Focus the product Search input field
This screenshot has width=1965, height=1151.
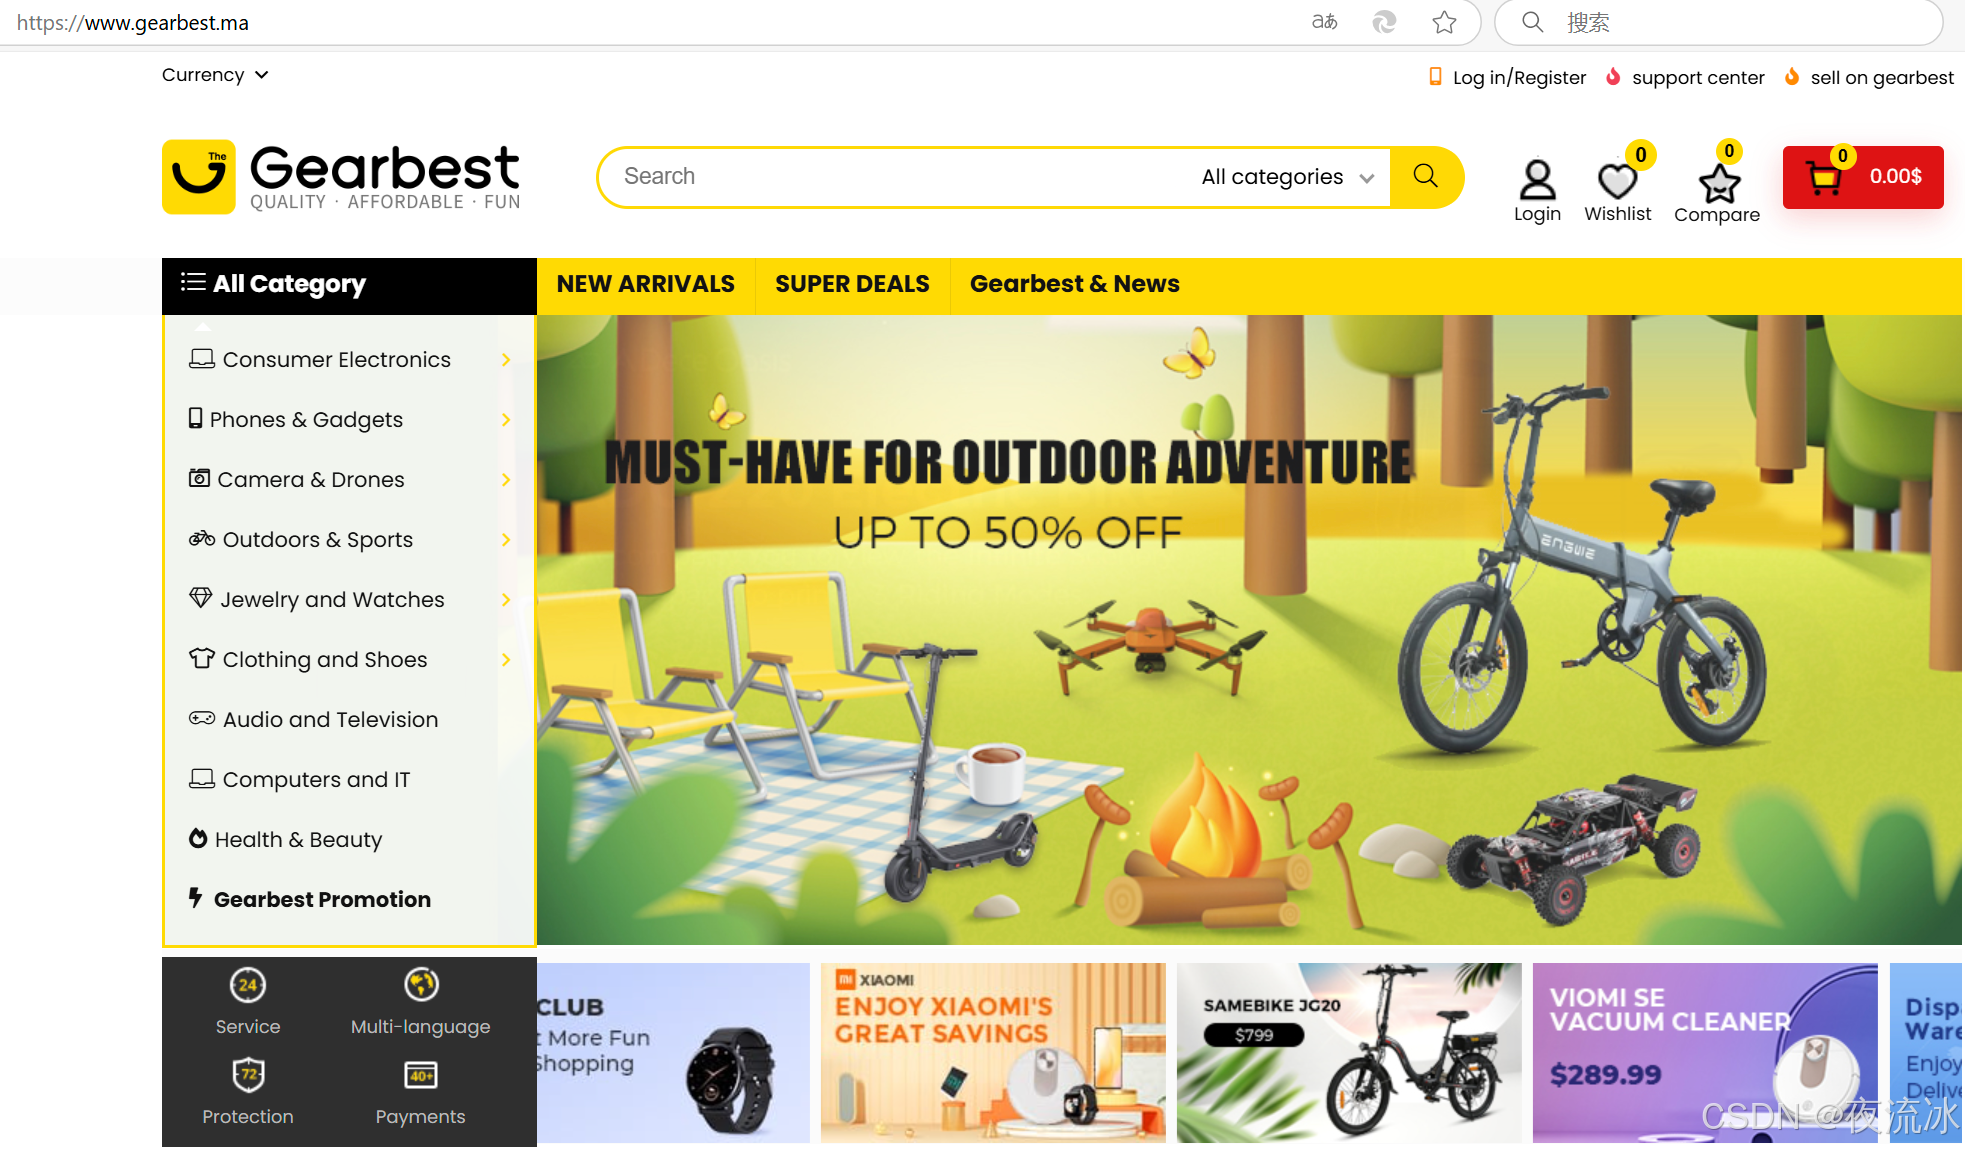click(x=900, y=177)
